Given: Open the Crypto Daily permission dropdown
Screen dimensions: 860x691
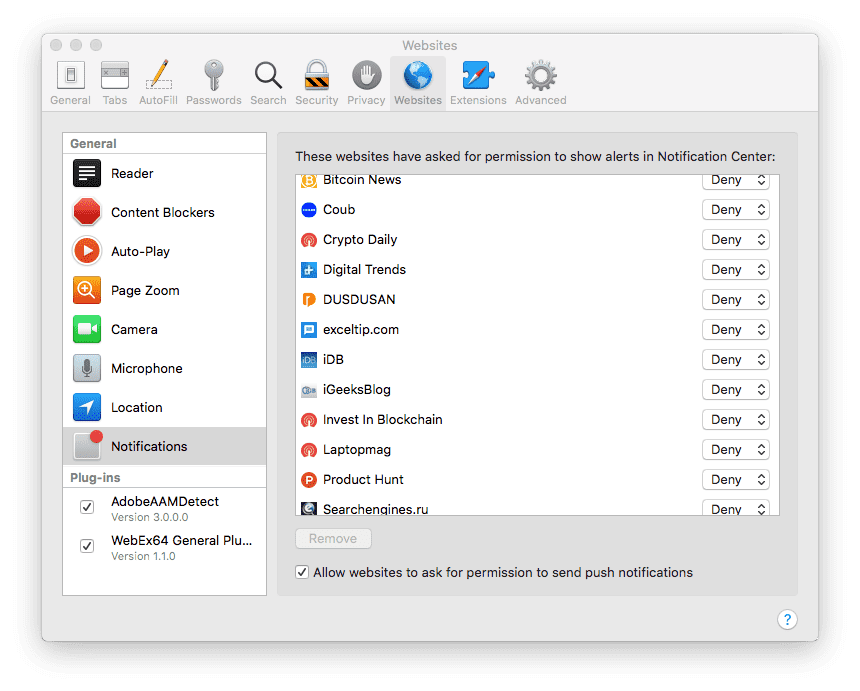Looking at the screenshot, I should click(735, 240).
